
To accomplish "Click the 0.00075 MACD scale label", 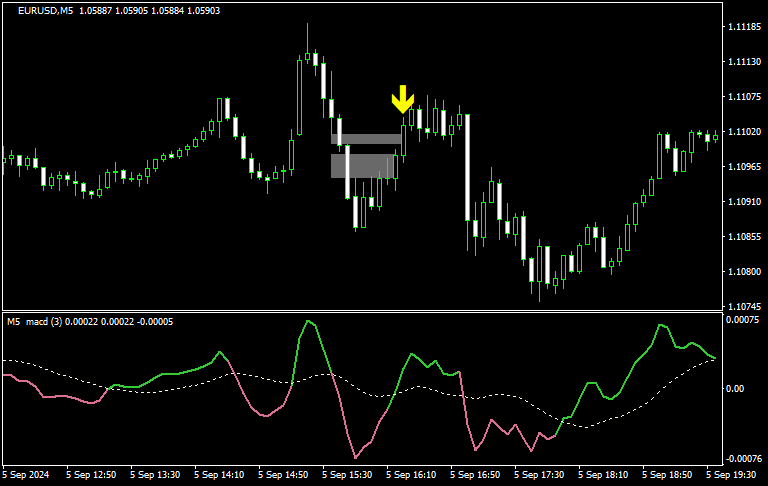I will coord(741,320).
